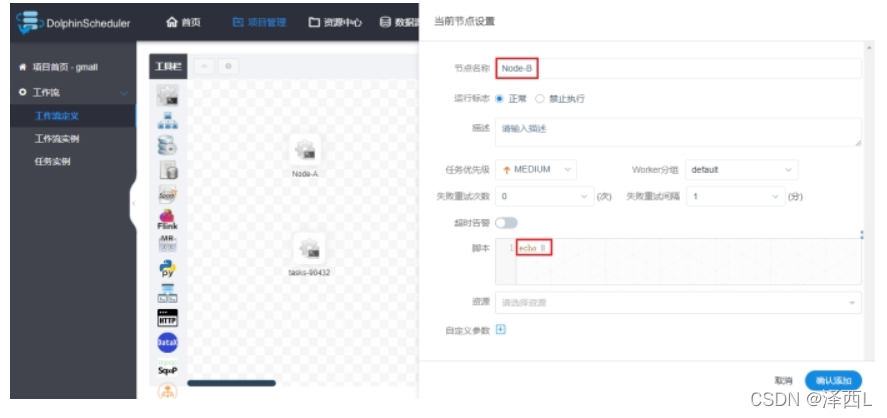The height and width of the screenshot is (418, 887).
Task: Click 确认添加 confirm add button
Action: pos(833,381)
